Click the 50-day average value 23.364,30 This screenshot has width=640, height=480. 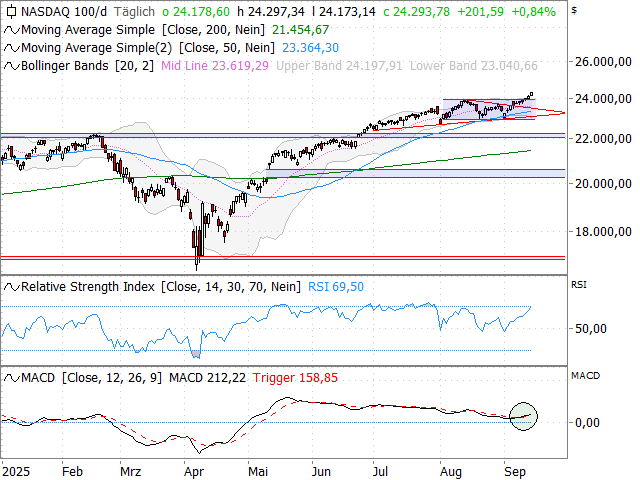click(311, 48)
